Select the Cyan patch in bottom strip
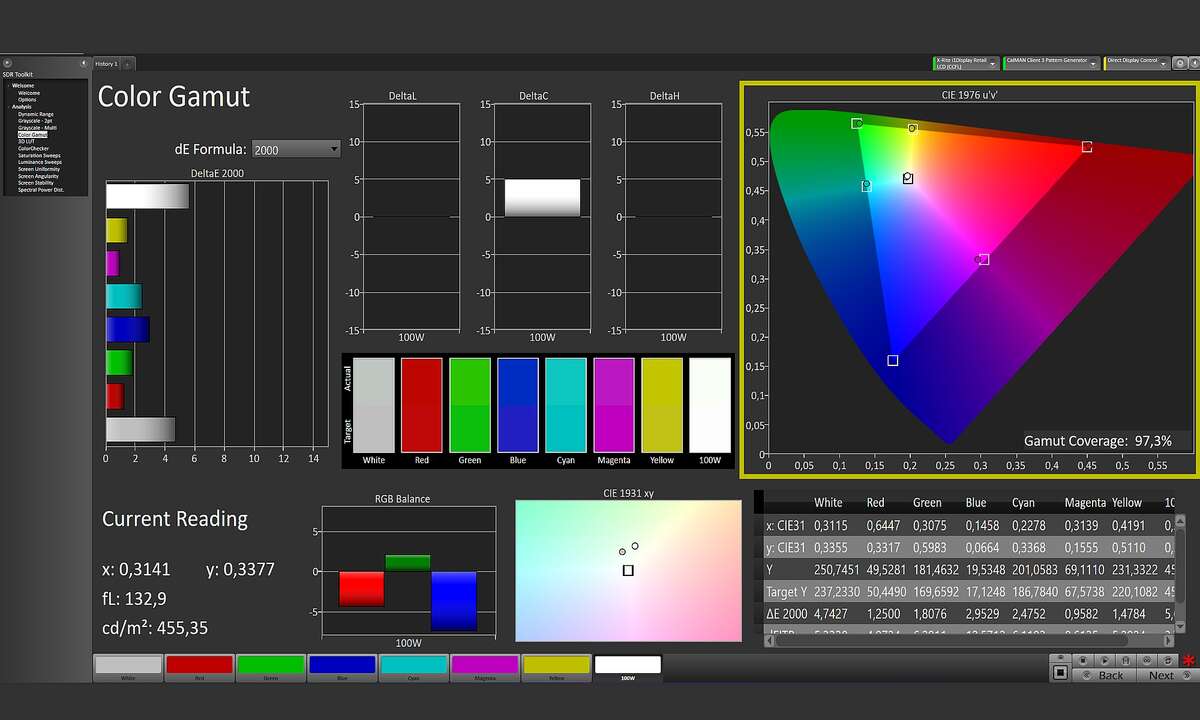 pyautogui.click(x=414, y=668)
